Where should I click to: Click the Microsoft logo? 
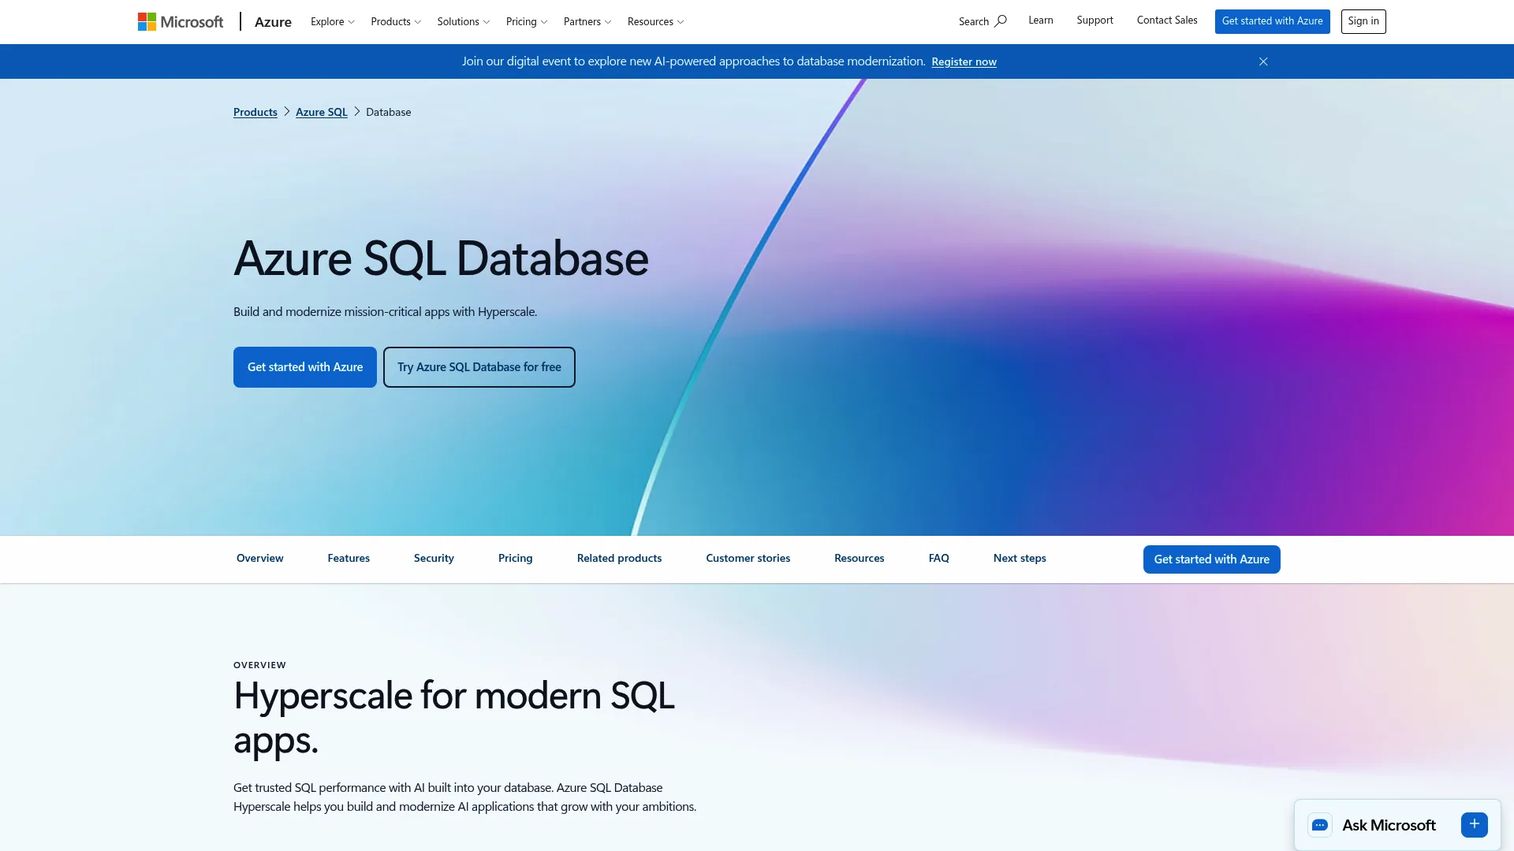[181, 21]
